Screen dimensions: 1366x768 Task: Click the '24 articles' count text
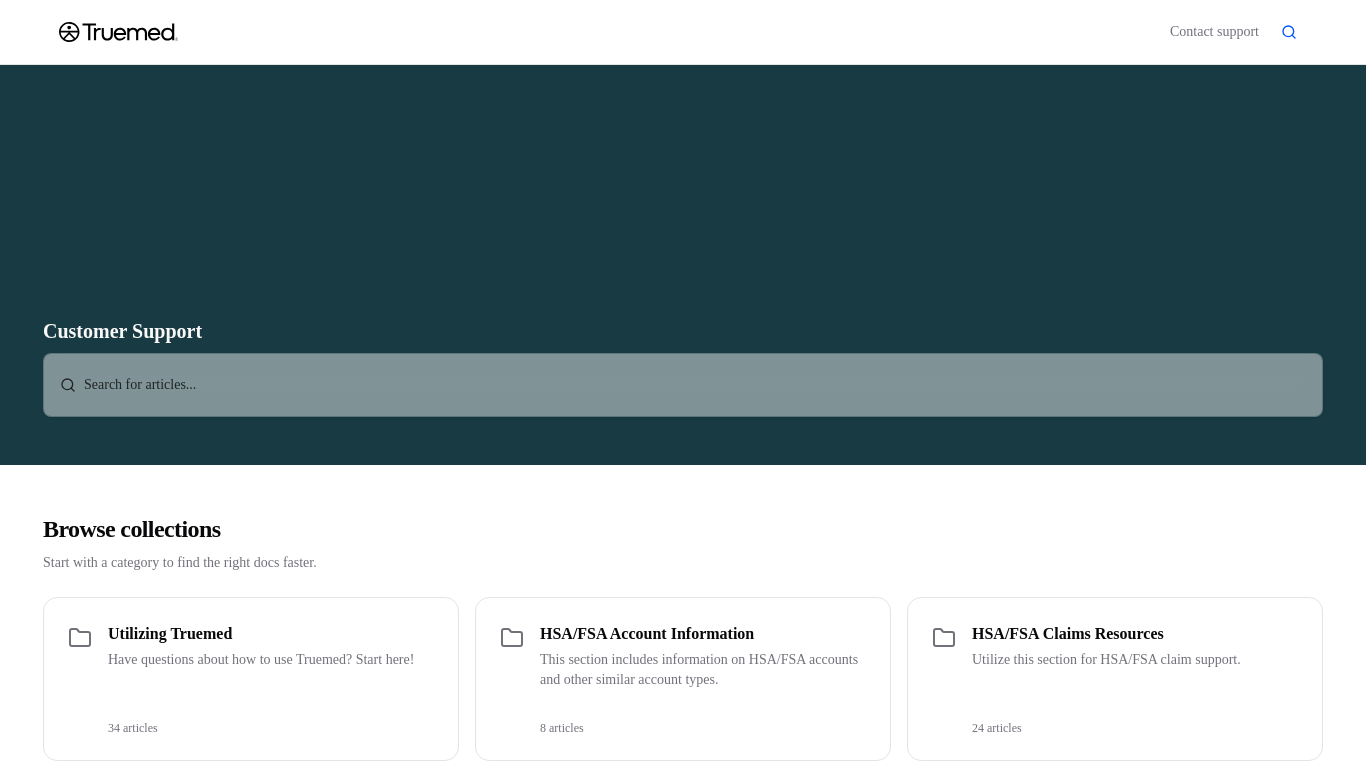tap(997, 728)
